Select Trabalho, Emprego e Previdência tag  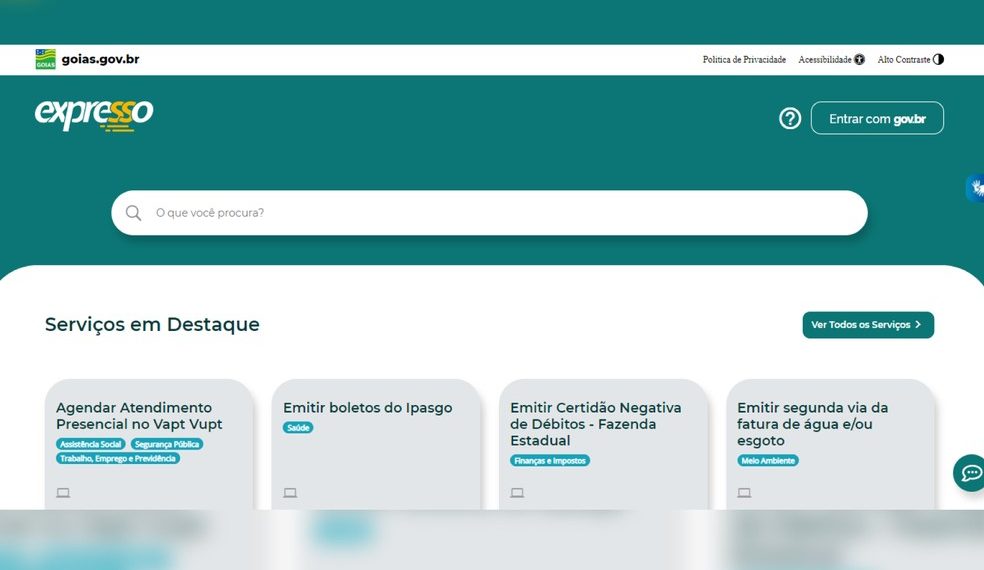[118, 458]
